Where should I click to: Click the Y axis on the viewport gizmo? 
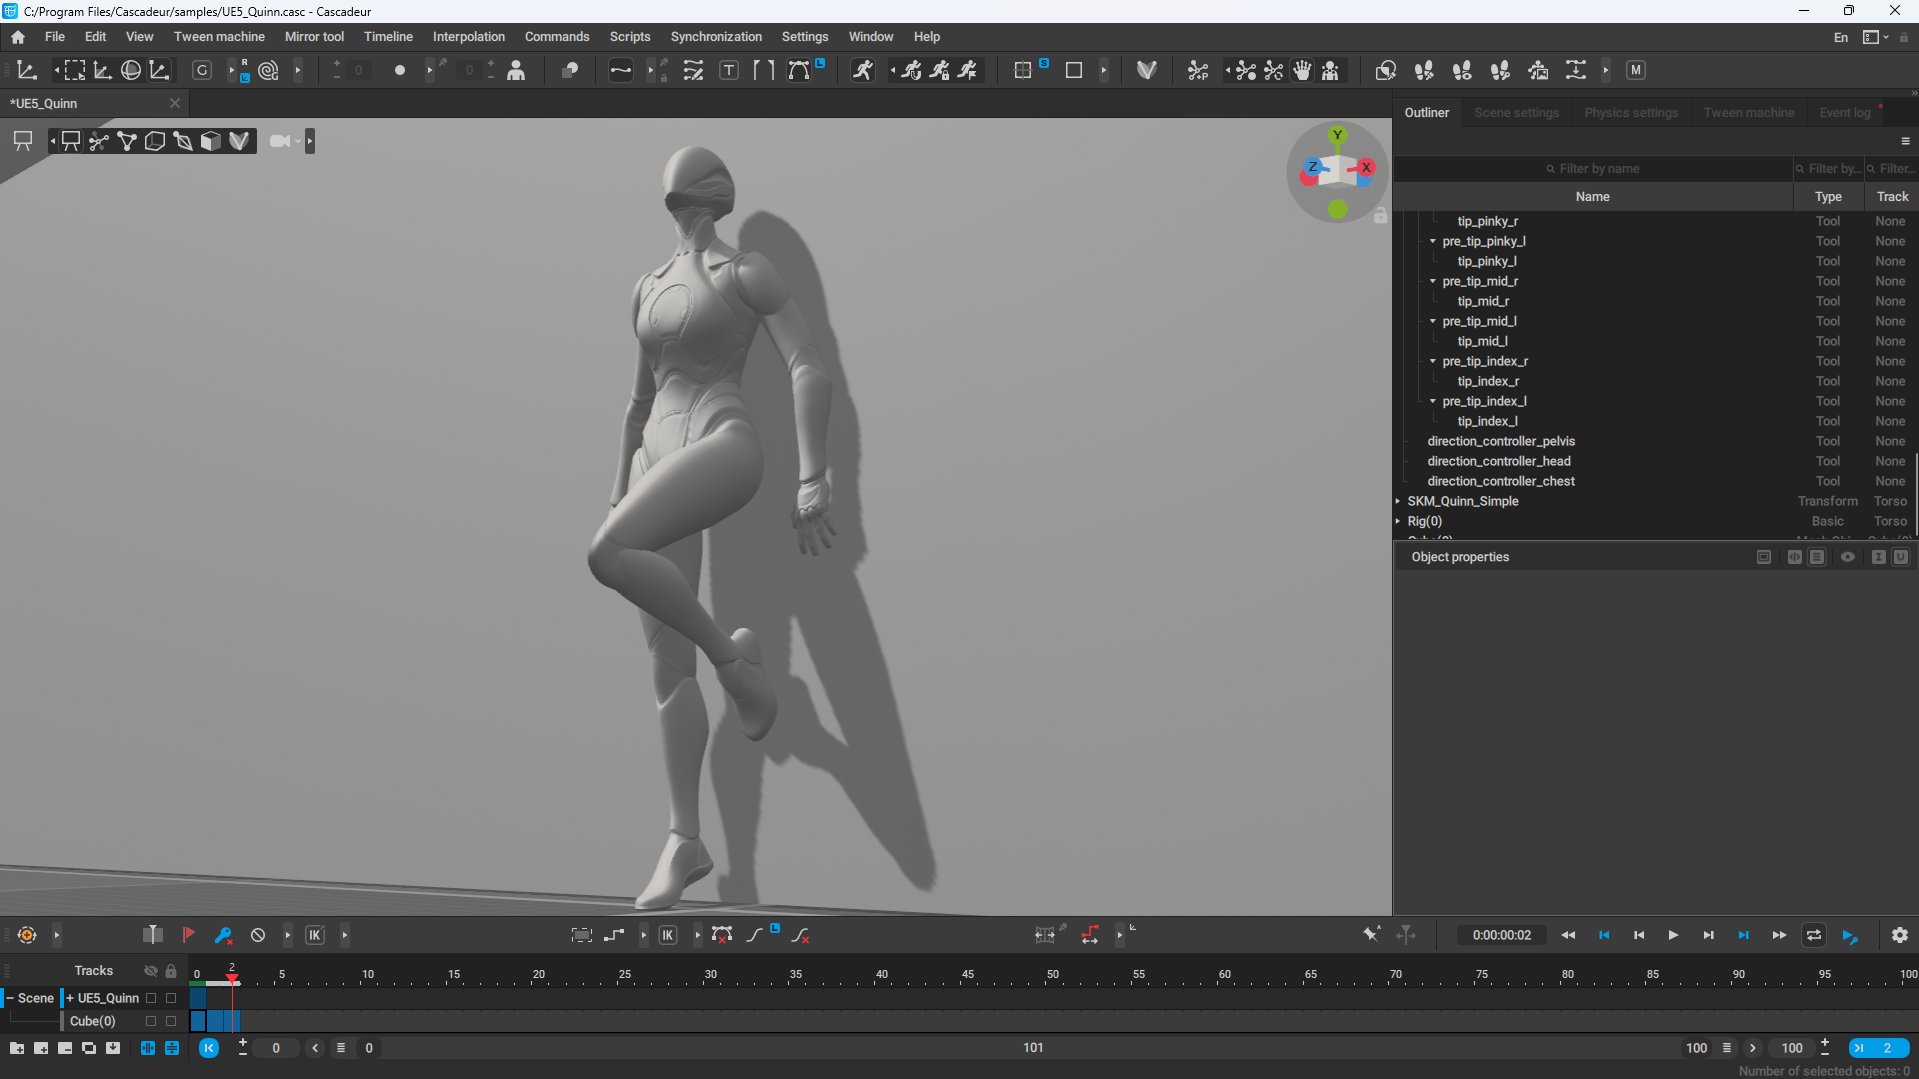[x=1337, y=135]
